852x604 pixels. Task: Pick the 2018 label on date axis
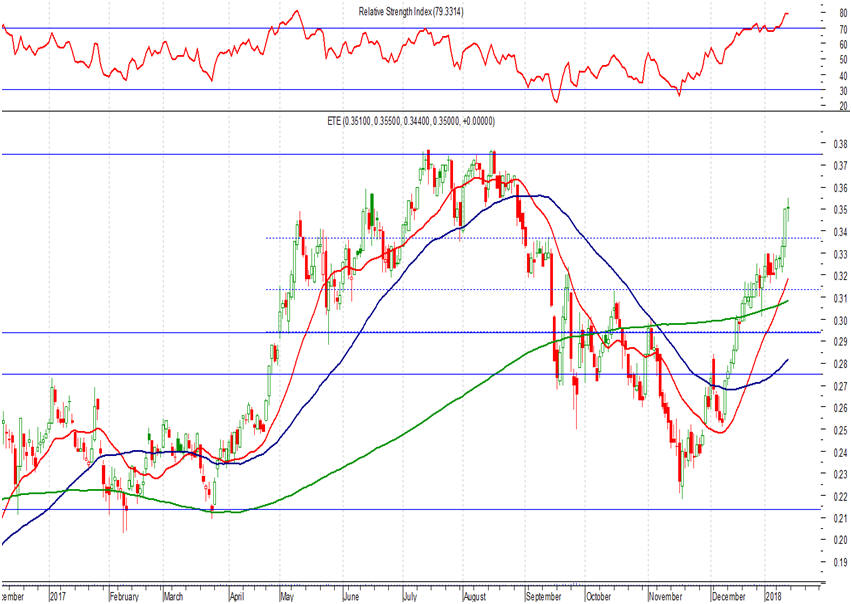click(773, 596)
